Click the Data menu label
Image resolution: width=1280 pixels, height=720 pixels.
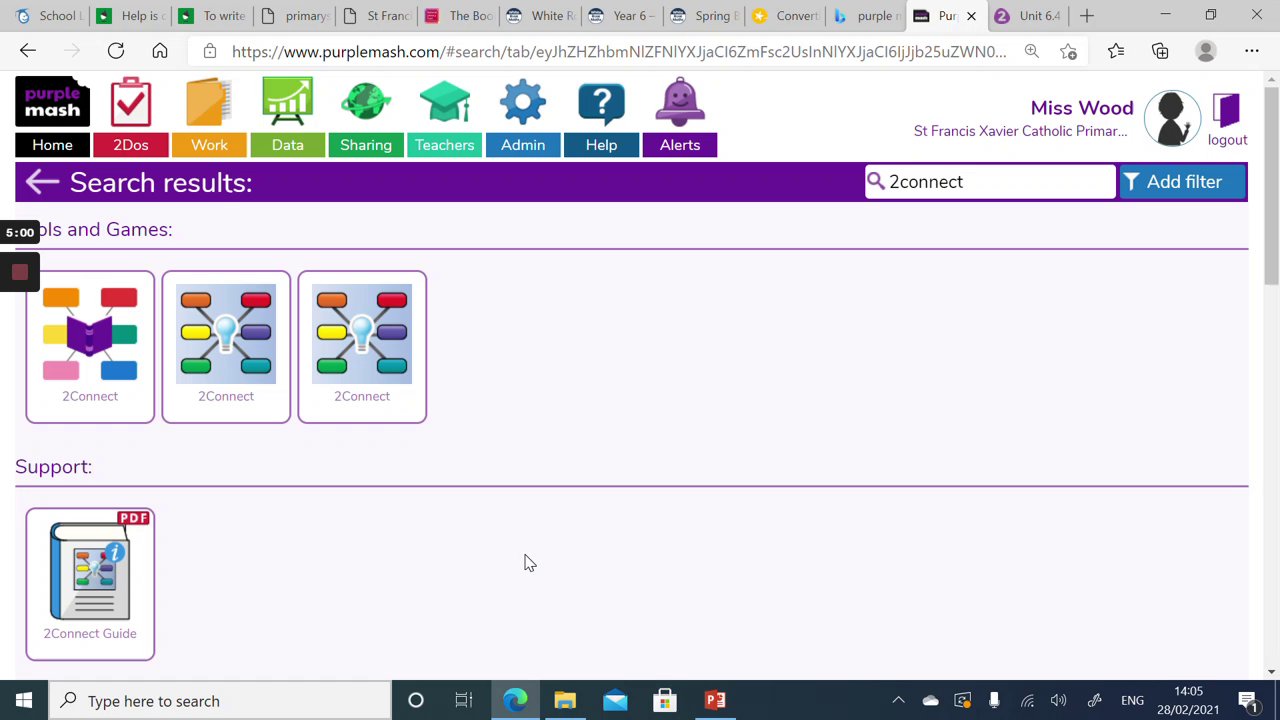pos(287,145)
